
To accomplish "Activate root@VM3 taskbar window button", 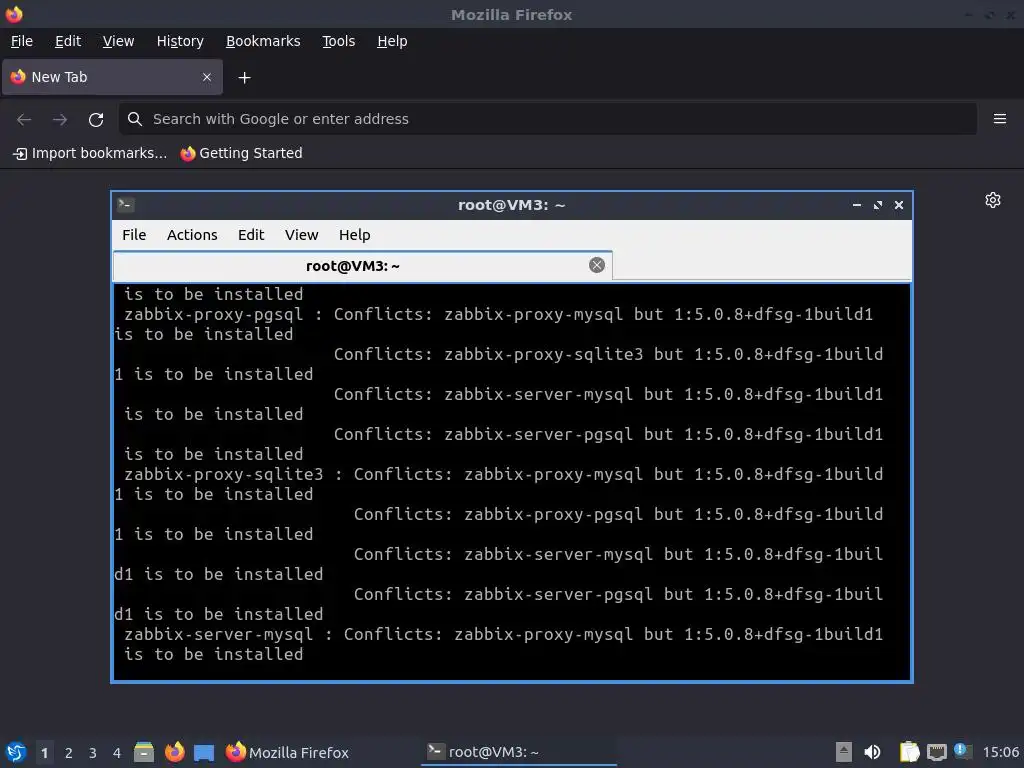I will (x=519, y=752).
